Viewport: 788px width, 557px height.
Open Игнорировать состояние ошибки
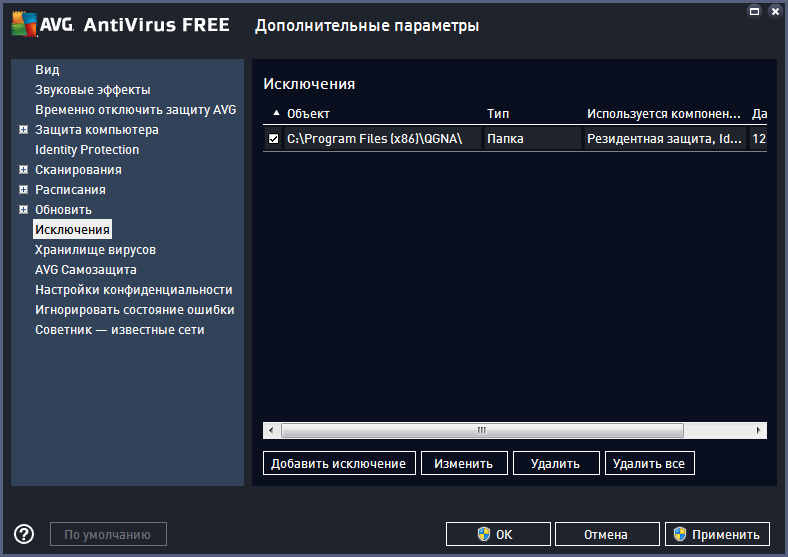[135, 310]
